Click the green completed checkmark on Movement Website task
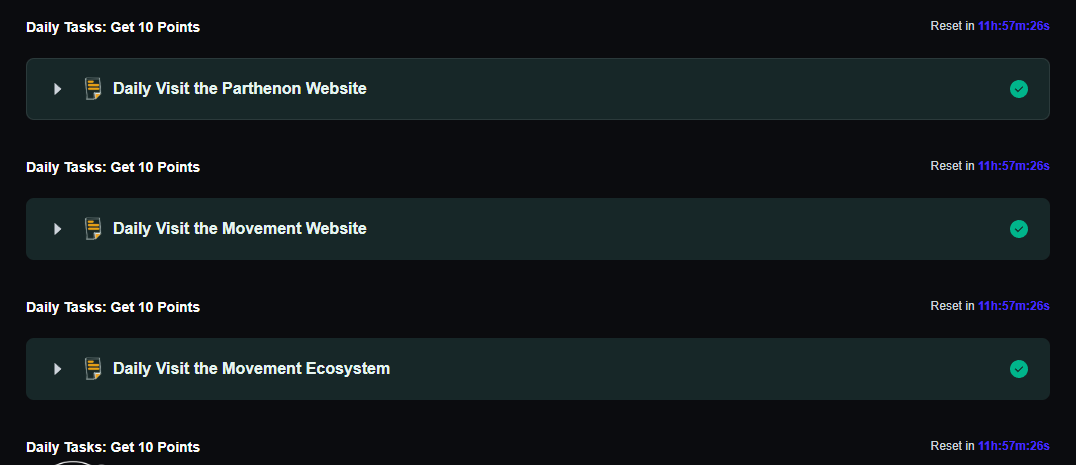This screenshot has height=465, width=1076. (x=1019, y=229)
